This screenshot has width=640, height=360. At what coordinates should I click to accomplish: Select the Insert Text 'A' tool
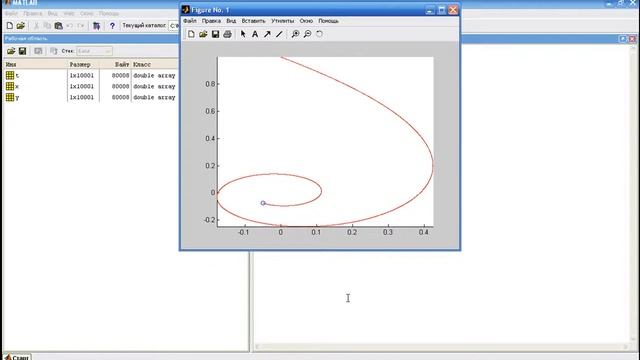255,34
